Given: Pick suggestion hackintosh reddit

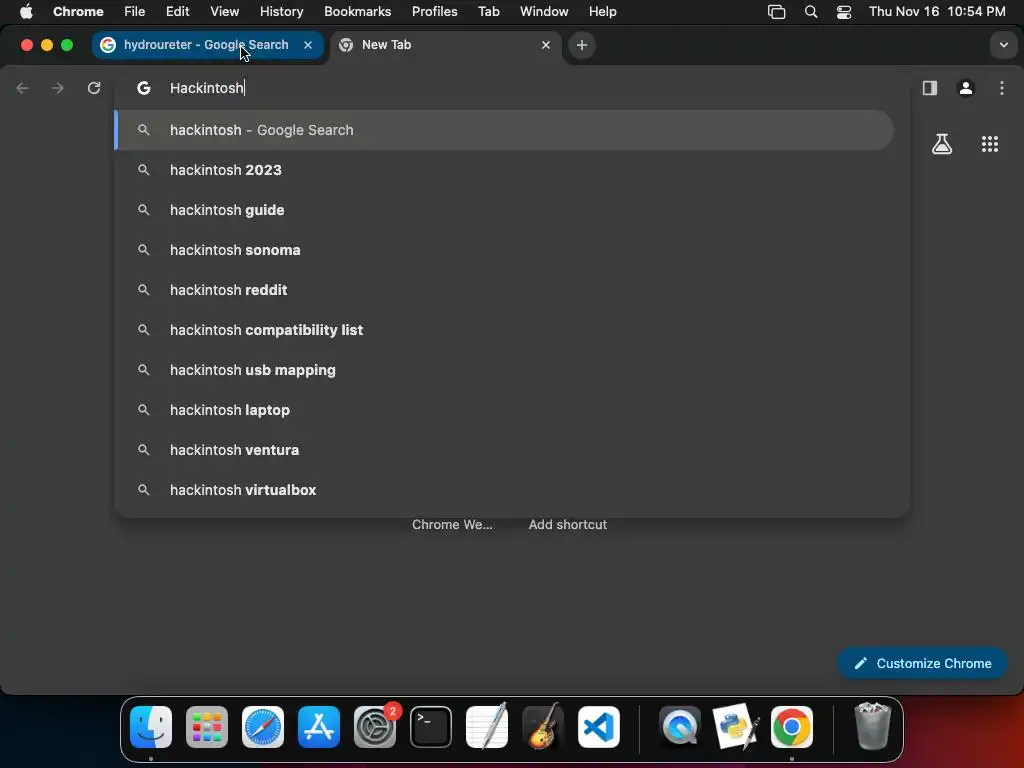Looking at the screenshot, I should (x=504, y=290).
